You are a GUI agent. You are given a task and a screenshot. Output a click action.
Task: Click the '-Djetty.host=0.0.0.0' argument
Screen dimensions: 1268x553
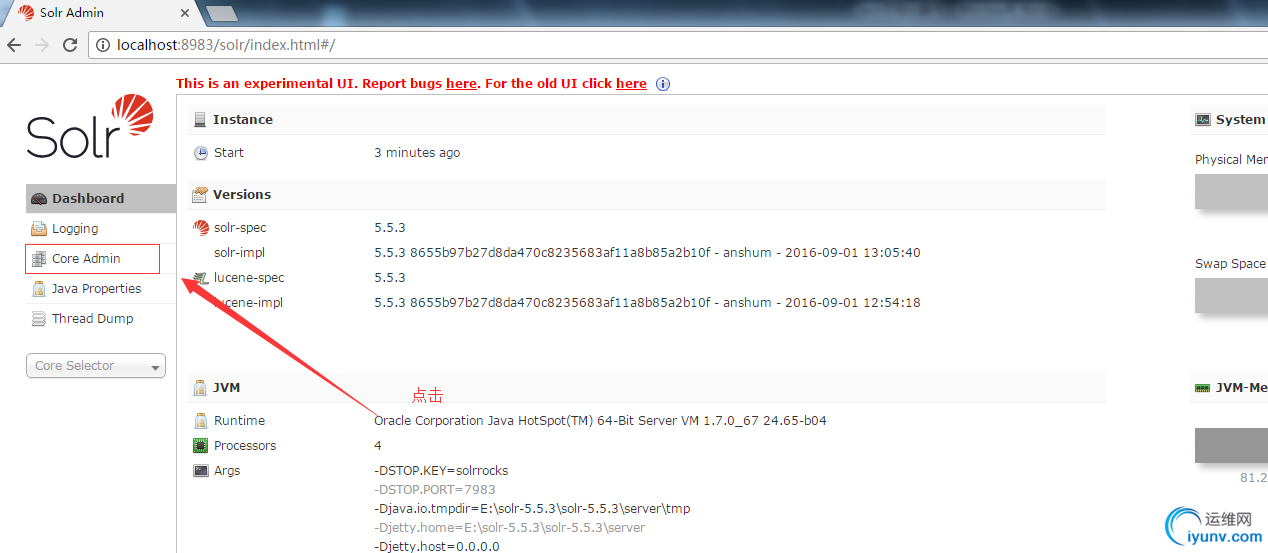tap(437, 547)
